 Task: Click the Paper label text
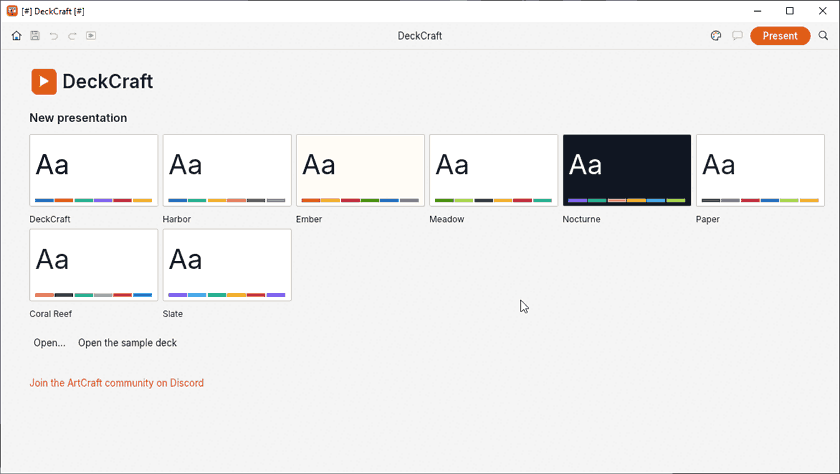coord(708,219)
